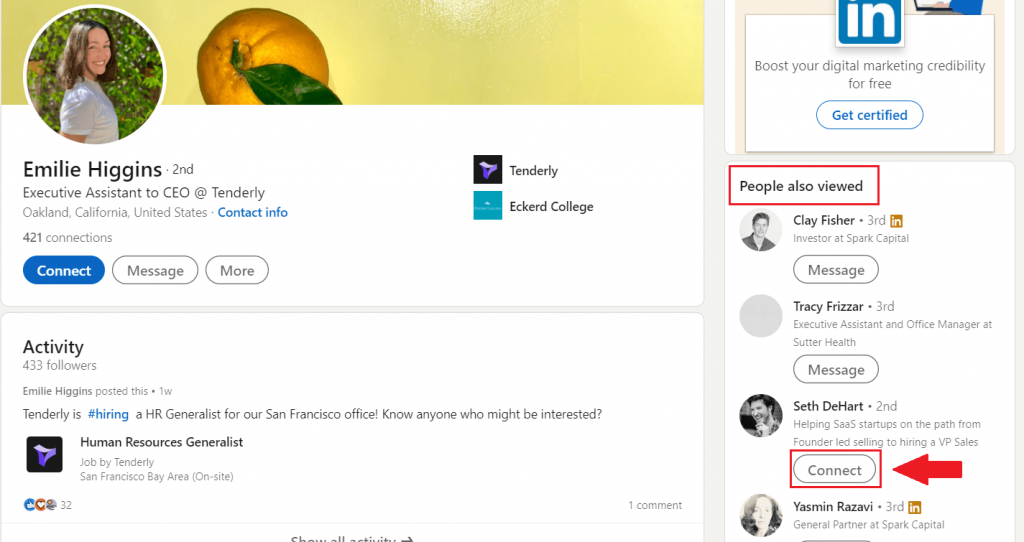This screenshot has height=542, width=1024.
Task: Click the Activity section heading
Action: point(54,347)
